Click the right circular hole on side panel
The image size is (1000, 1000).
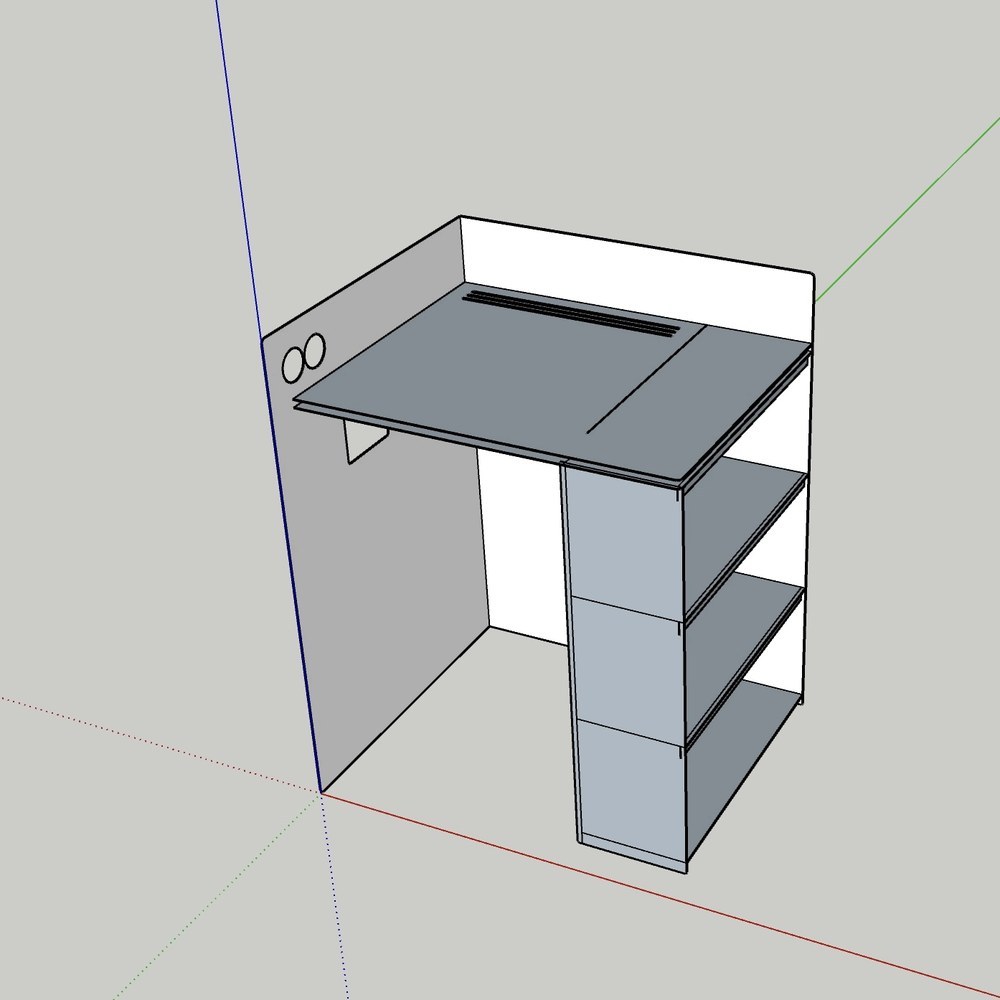(x=314, y=351)
